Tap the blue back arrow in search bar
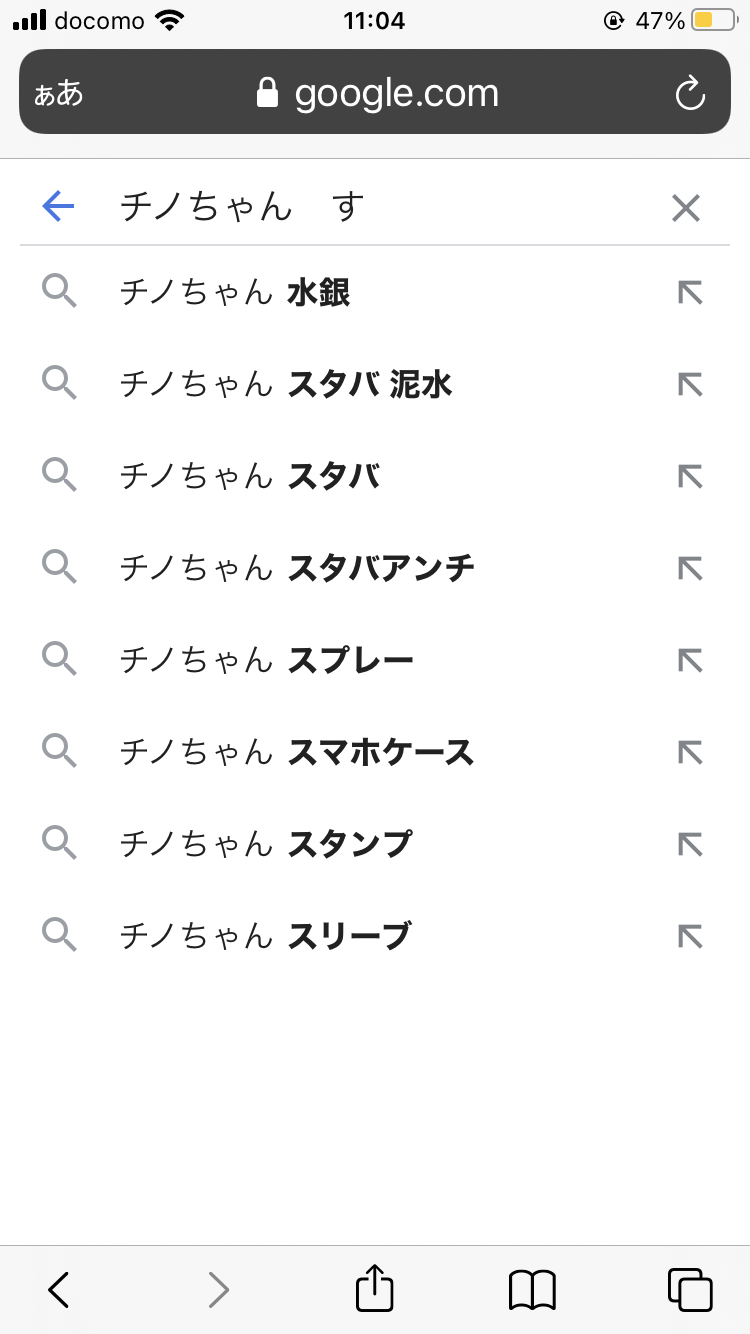The image size is (750, 1334). (58, 207)
